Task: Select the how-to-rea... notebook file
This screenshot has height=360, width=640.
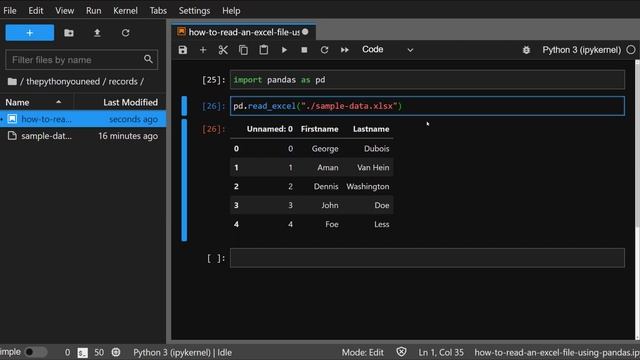Action: click(x=83, y=119)
